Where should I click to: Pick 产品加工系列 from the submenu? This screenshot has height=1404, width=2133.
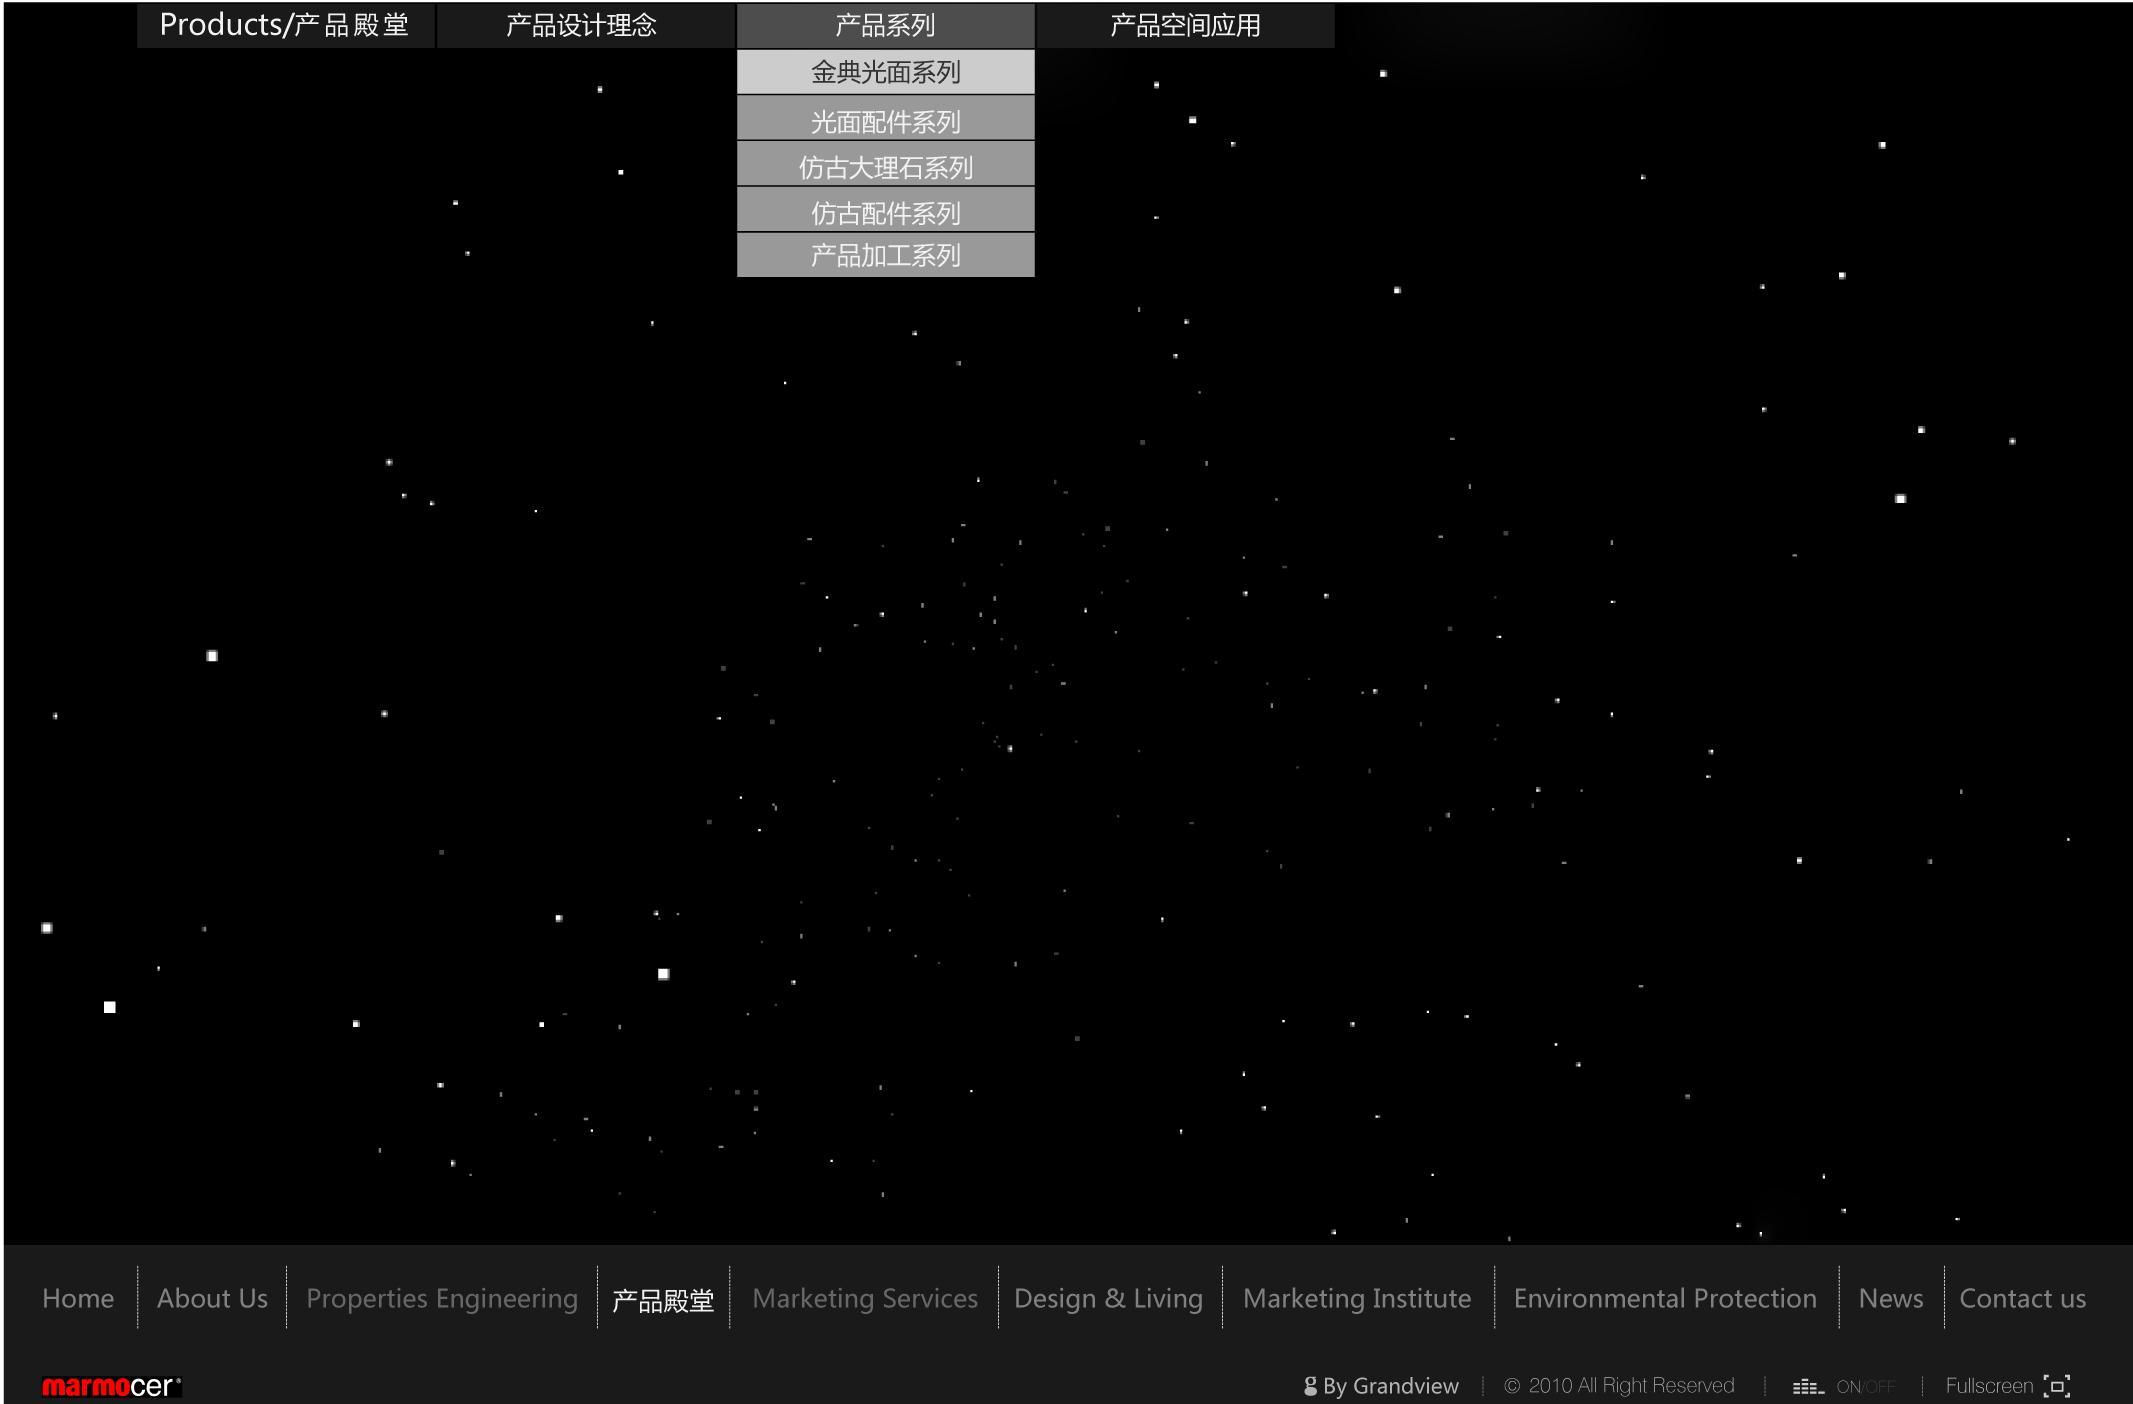[885, 256]
